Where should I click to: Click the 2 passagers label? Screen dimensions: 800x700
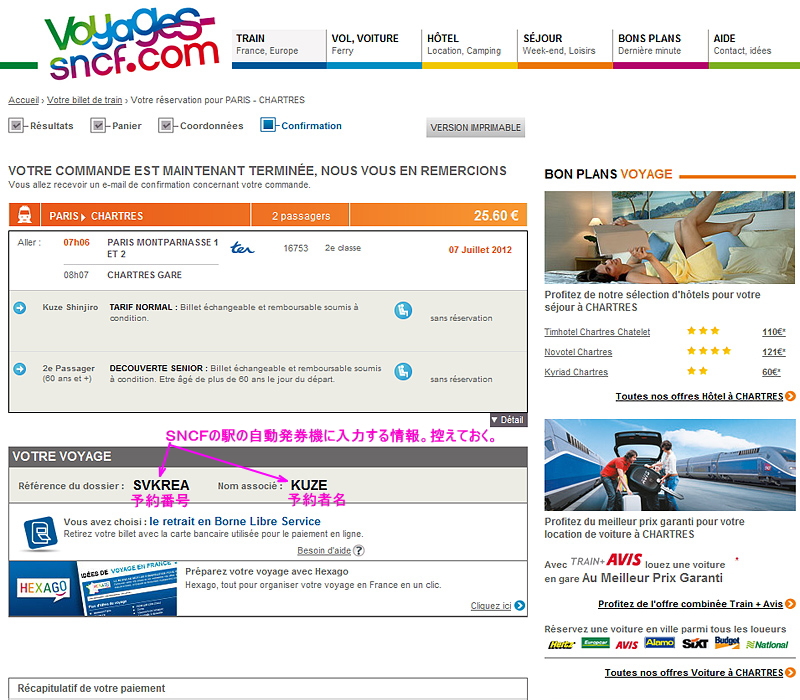pyautogui.click(x=301, y=216)
